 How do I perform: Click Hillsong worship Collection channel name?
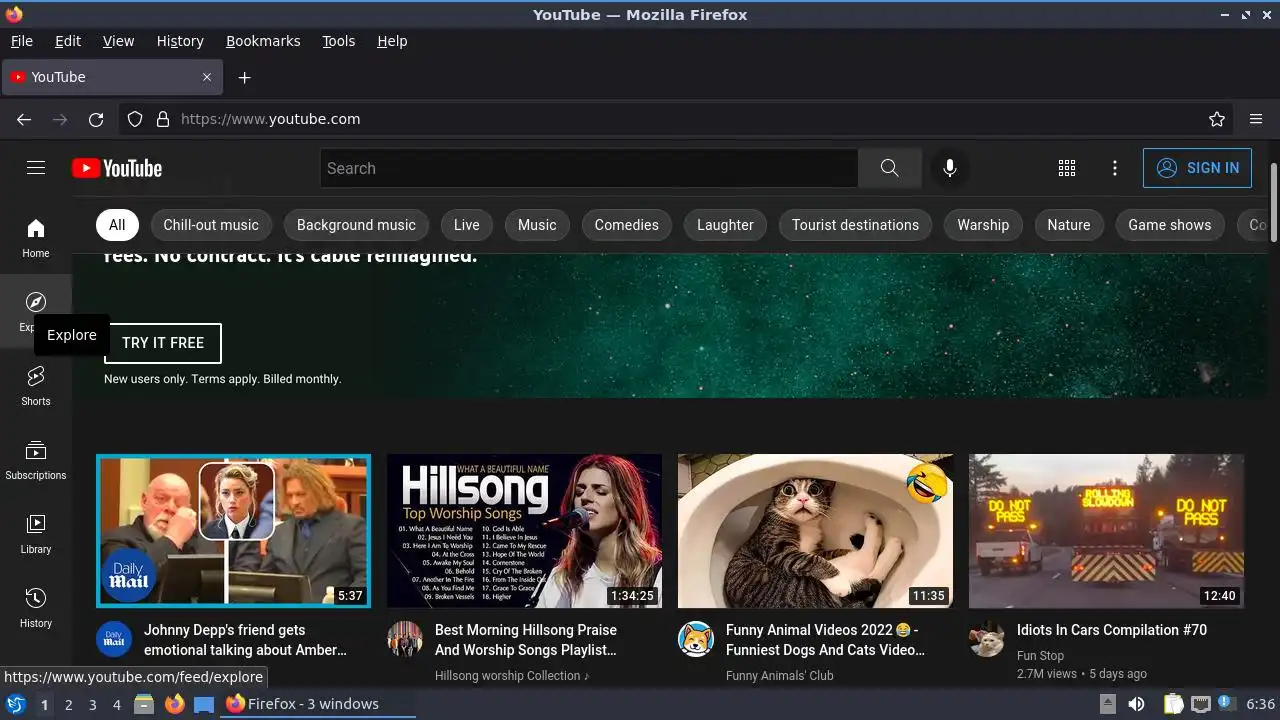(x=512, y=676)
